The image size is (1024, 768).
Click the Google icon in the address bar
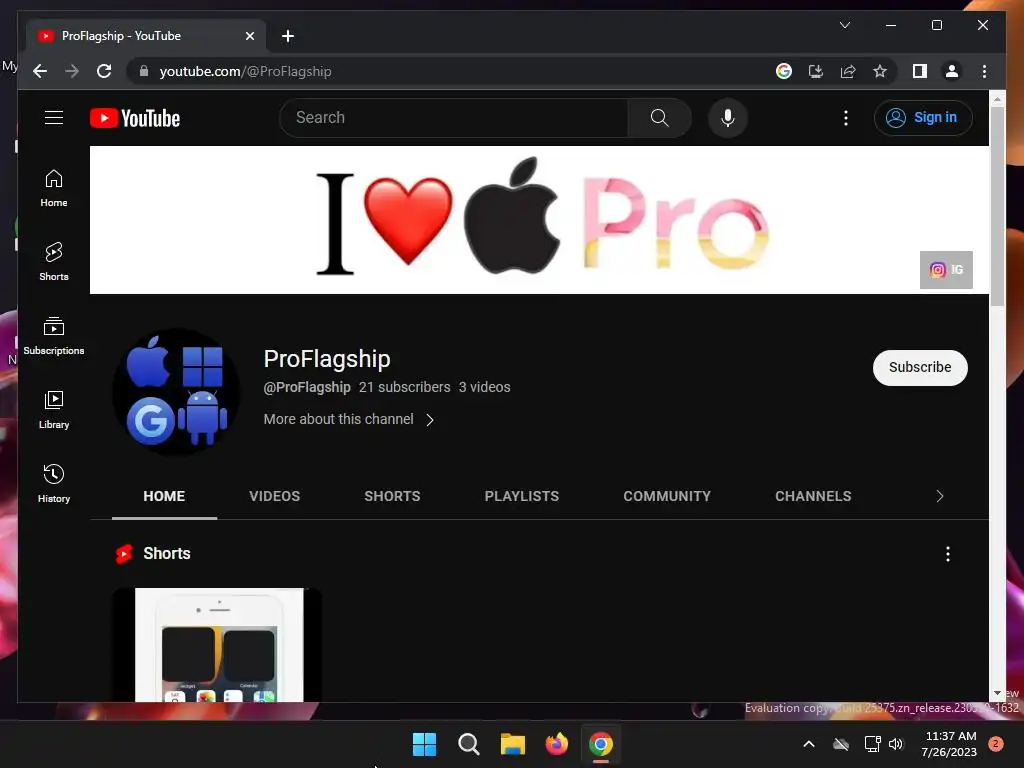point(784,71)
